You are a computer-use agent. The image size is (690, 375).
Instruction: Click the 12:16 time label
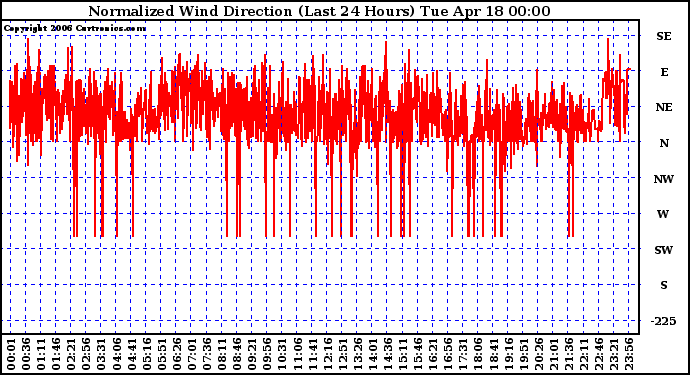click(327, 354)
